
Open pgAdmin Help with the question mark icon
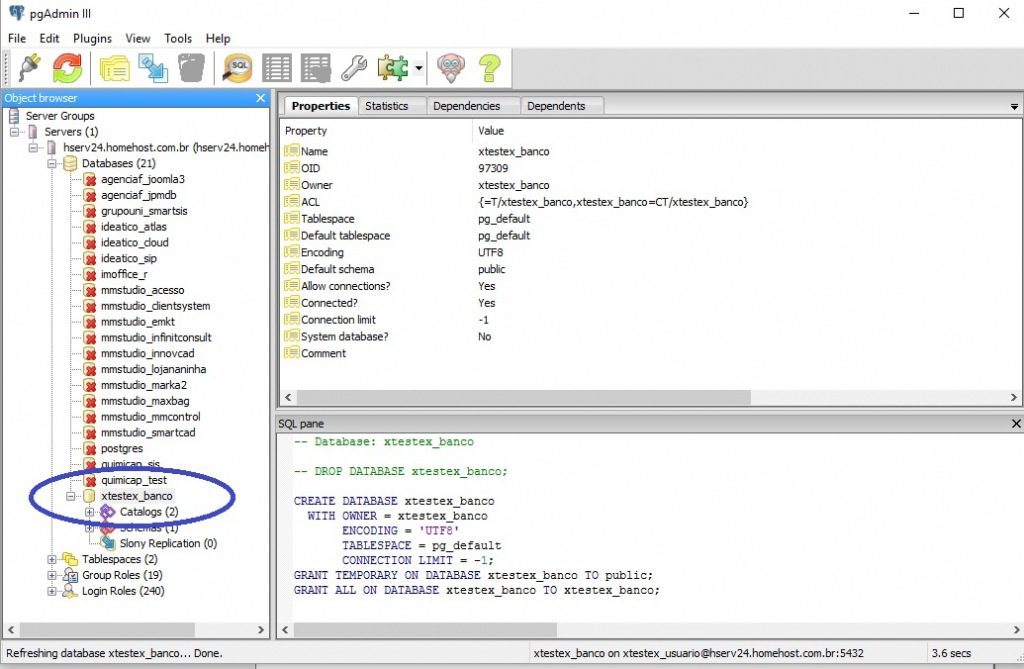tap(489, 68)
